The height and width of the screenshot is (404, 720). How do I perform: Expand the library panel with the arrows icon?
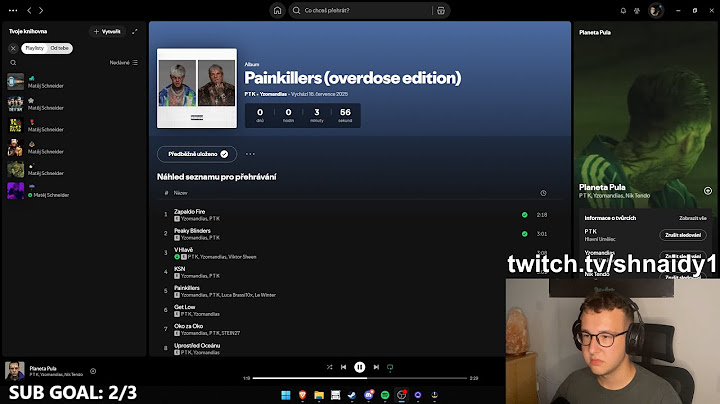(135, 31)
